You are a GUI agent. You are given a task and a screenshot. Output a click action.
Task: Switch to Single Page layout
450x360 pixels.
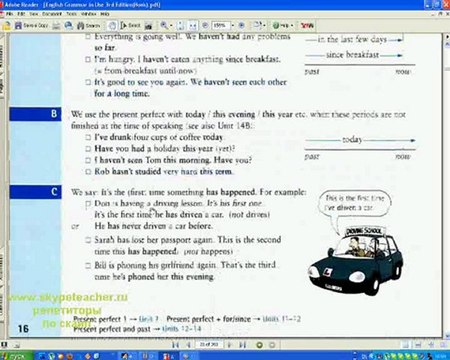406,345
